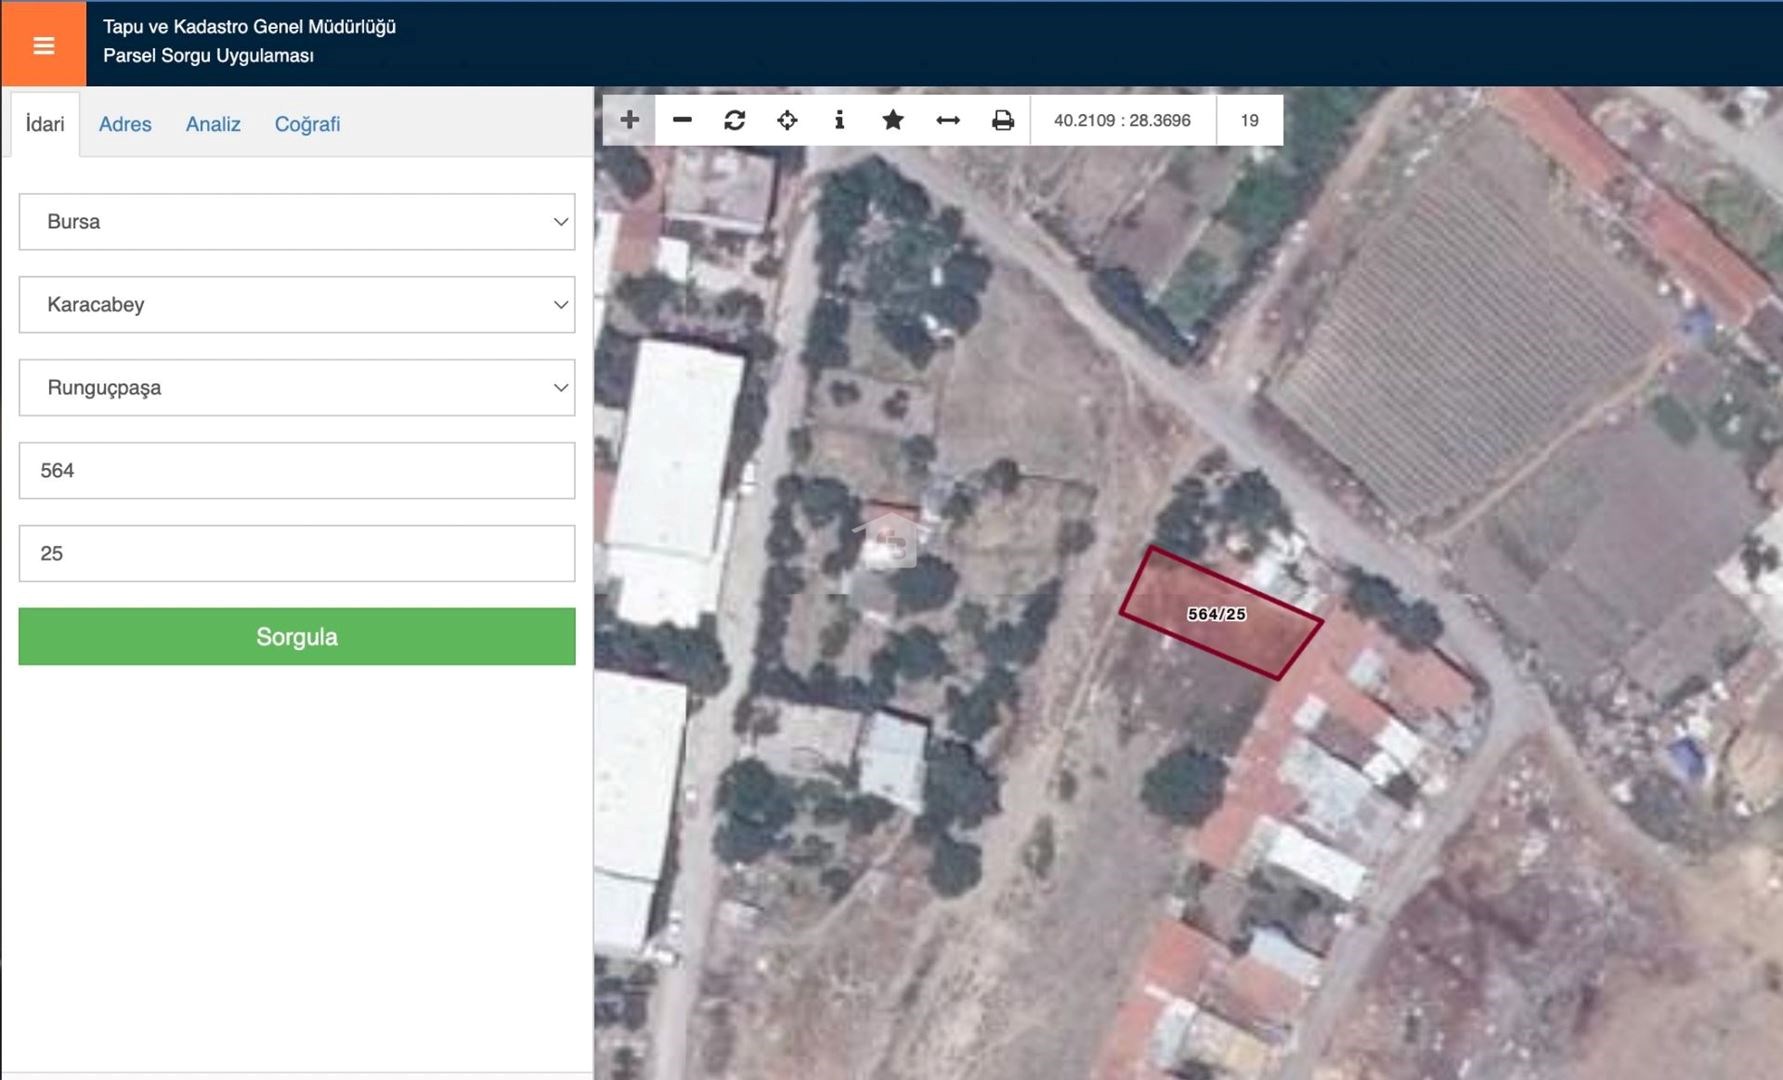The image size is (1783, 1080).
Task: Expand the Bursa province dropdown
Action: click(297, 222)
